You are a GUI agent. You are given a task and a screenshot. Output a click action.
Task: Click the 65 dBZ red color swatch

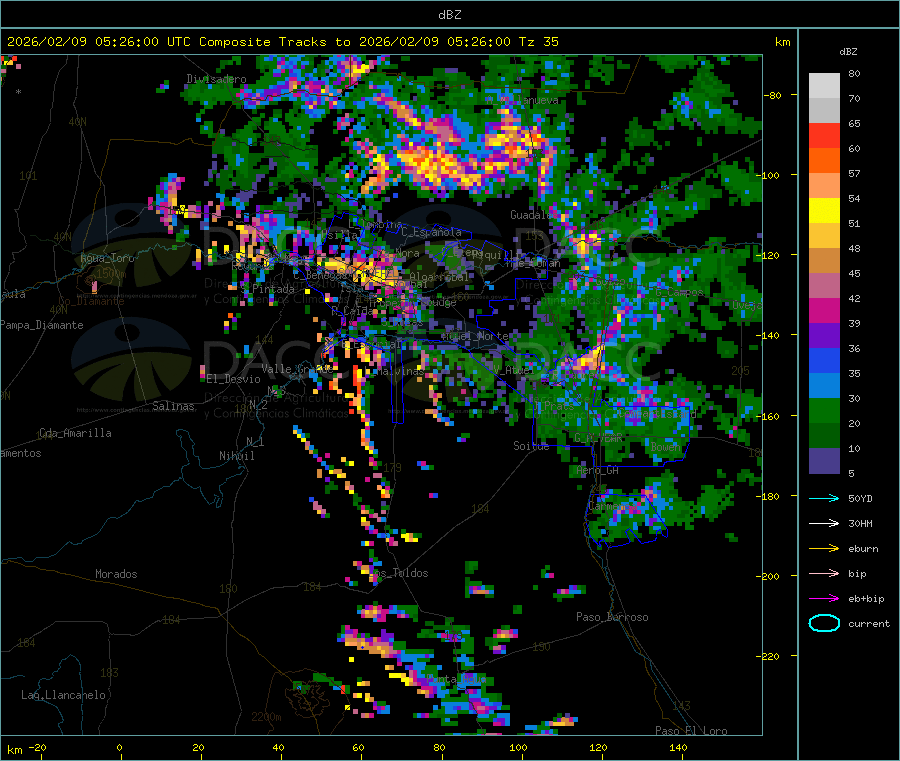coord(824,135)
